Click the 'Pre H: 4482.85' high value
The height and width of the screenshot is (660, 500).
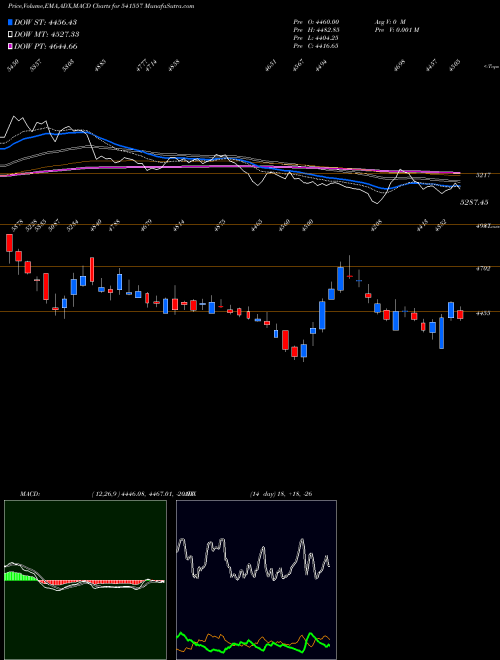click(x=316, y=30)
